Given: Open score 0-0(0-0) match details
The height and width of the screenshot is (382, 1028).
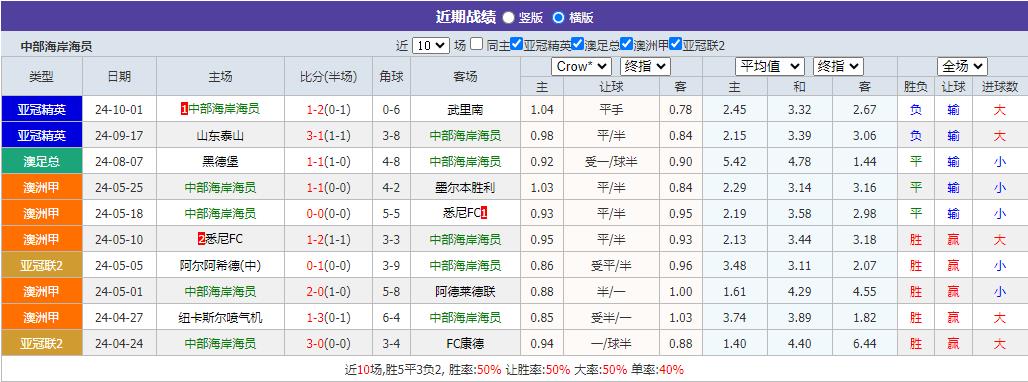Looking at the screenshot, I should point(328,214).
